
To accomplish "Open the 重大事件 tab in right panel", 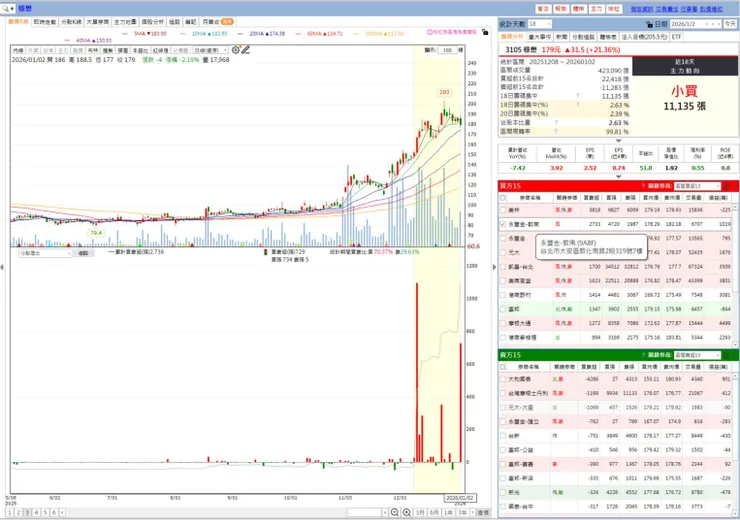I will pos(539,37).
